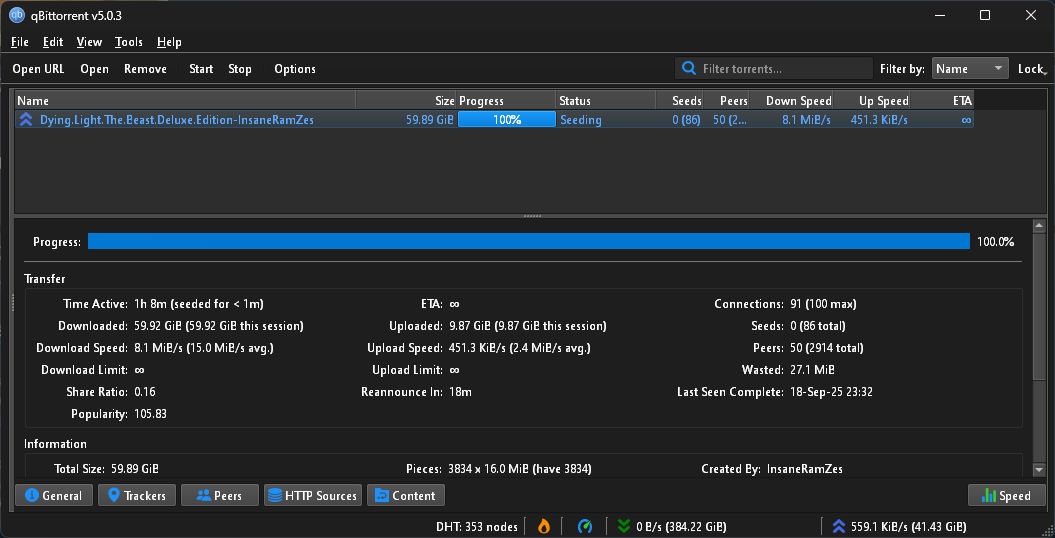Sort by Down Speed column header
This screenshot has width=1055, height=538.
pos(791,101)
